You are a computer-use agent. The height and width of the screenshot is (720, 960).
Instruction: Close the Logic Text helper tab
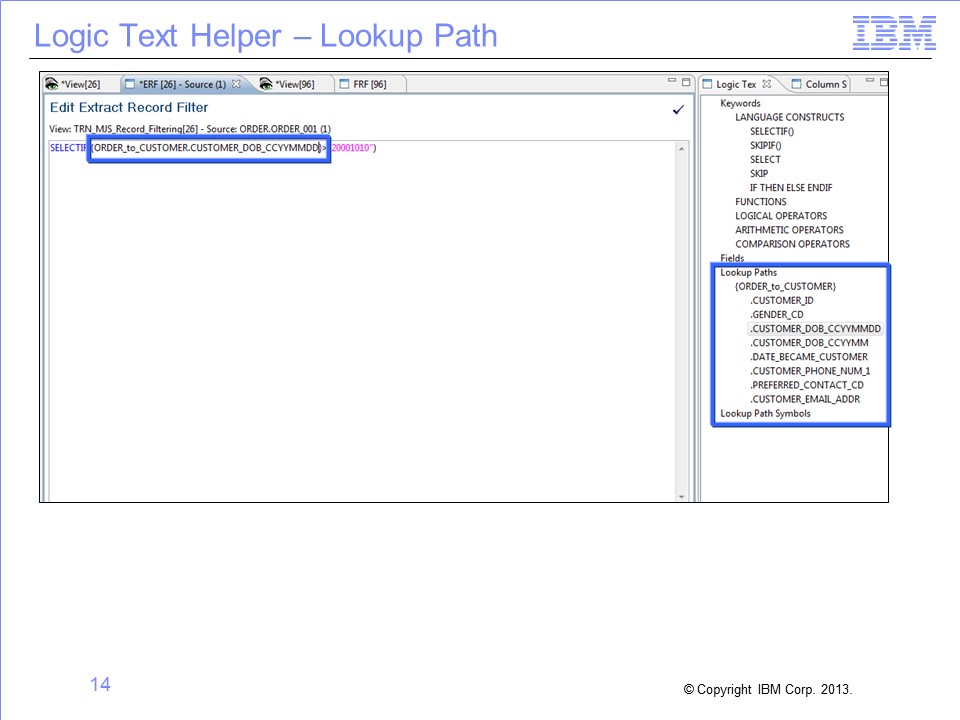click(767, 84)
